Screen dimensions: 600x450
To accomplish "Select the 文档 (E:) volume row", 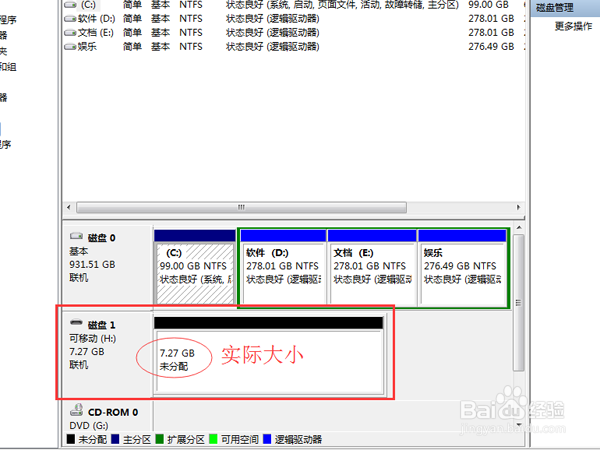I will point(294,33).
